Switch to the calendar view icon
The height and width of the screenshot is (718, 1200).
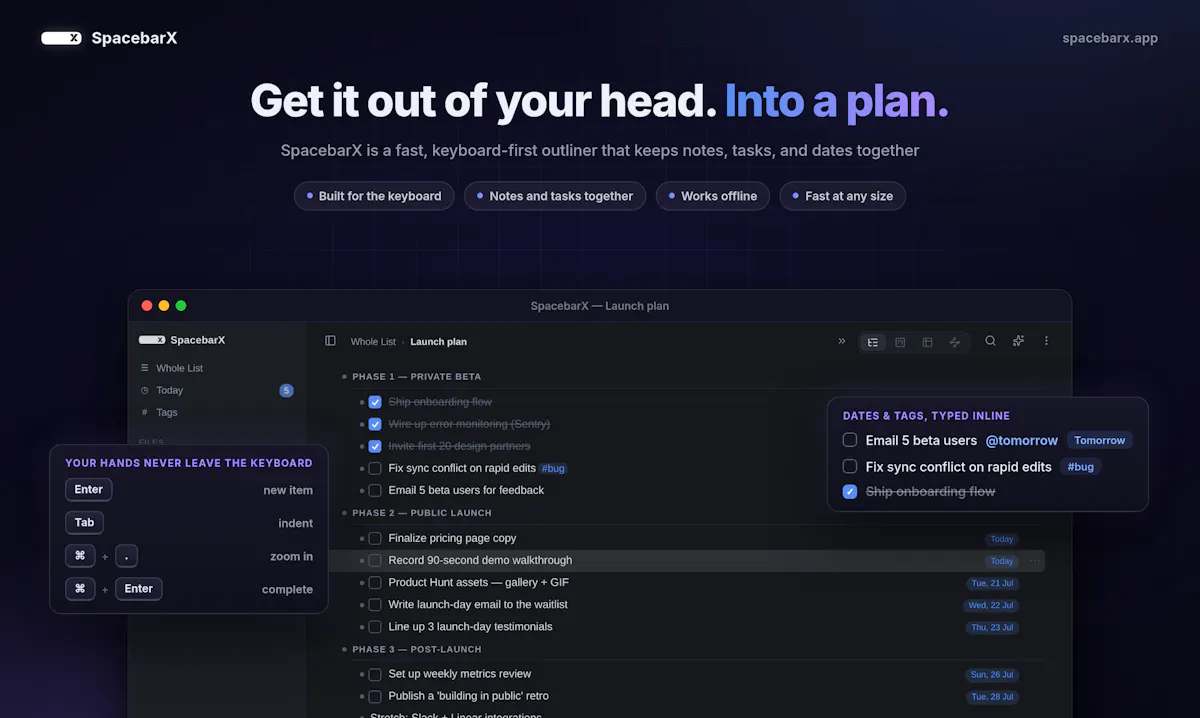click(x=900, y=342)
